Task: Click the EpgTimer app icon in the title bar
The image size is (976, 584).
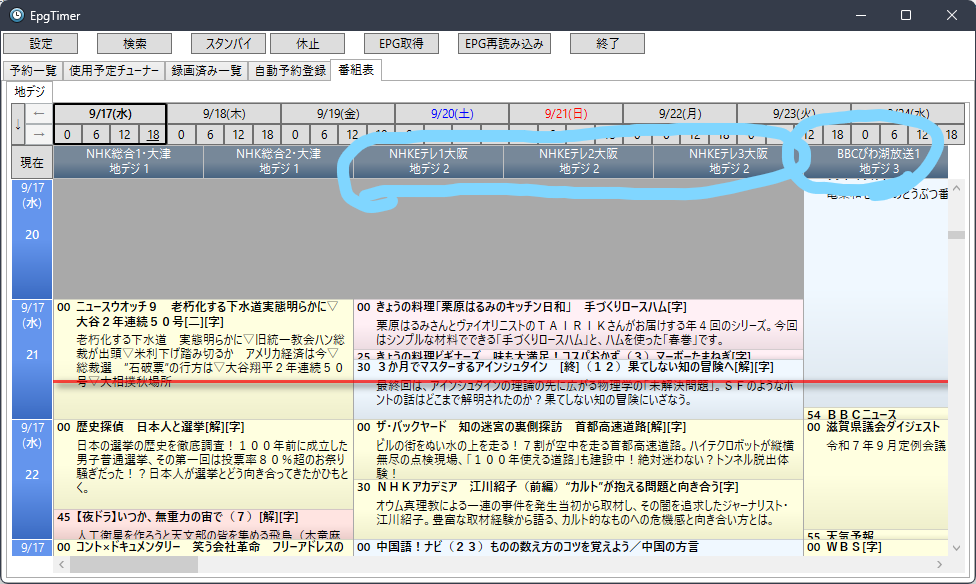Action: pos(17,15)
